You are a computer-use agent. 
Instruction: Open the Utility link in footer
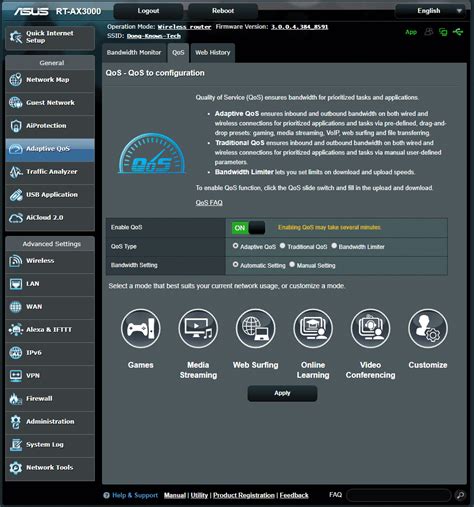click(199, 495)
